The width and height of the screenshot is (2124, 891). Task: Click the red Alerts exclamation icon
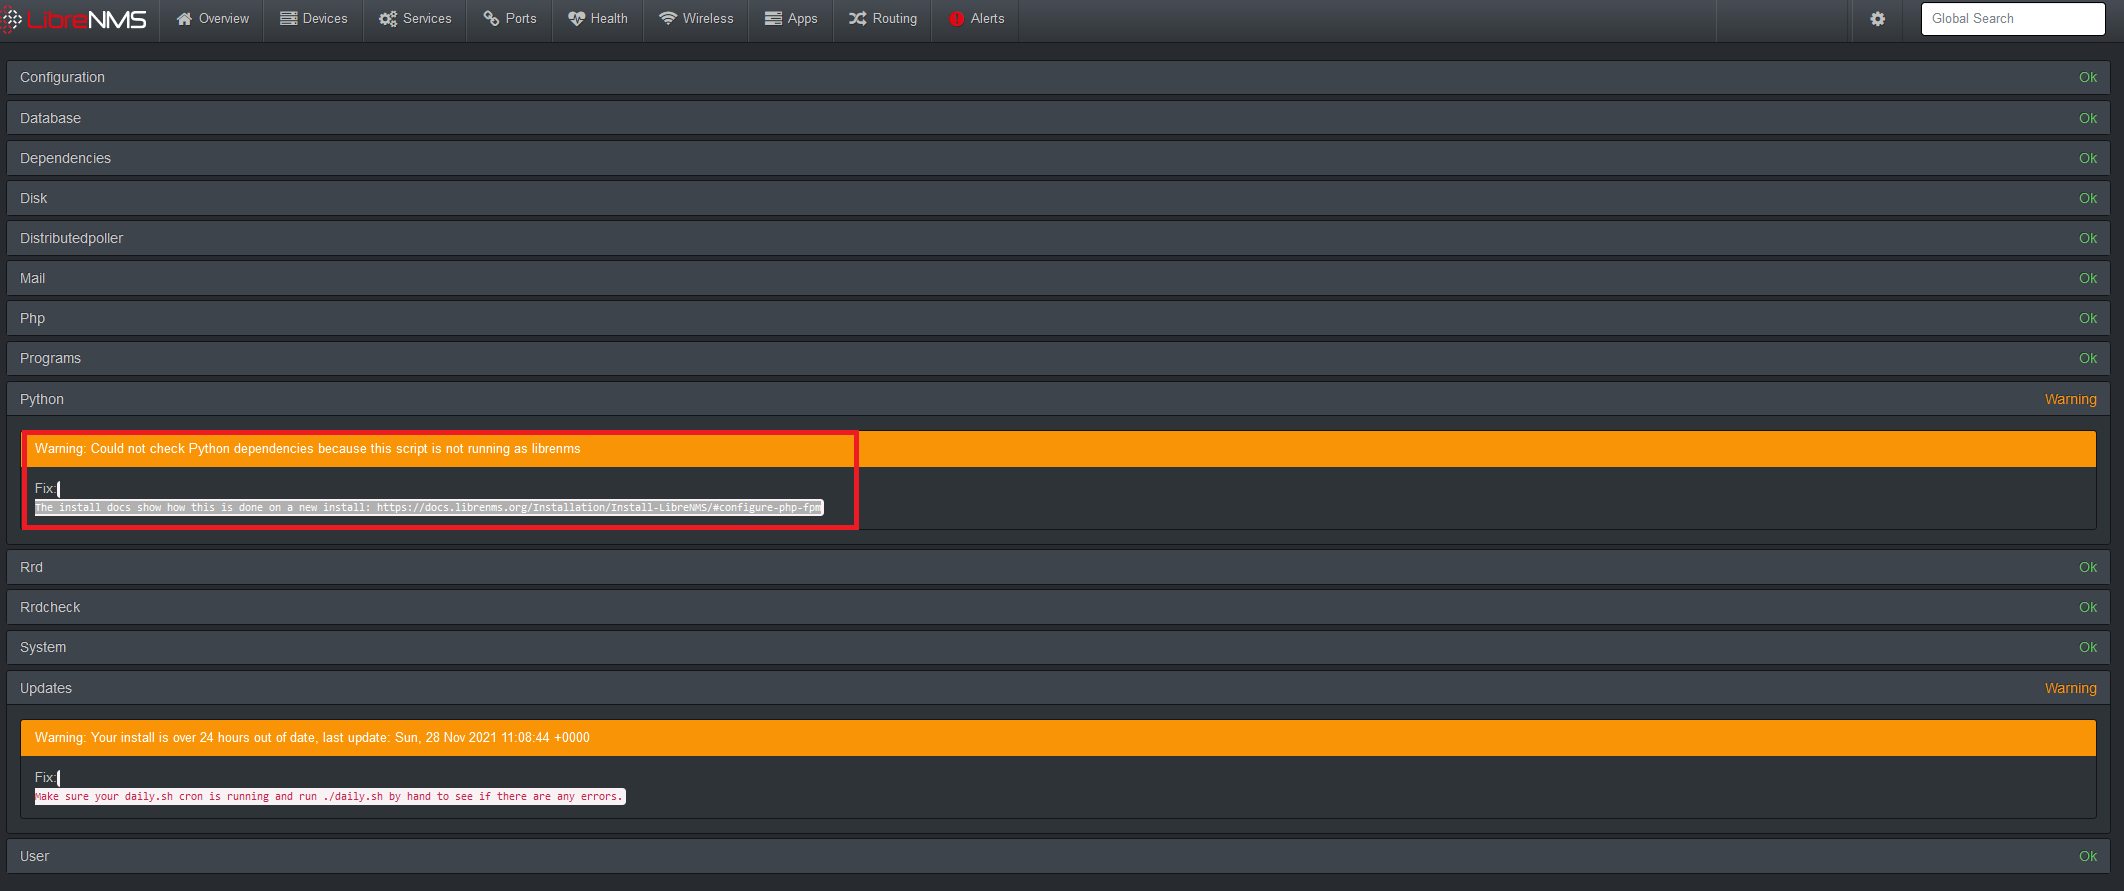[x=957, y=19]
